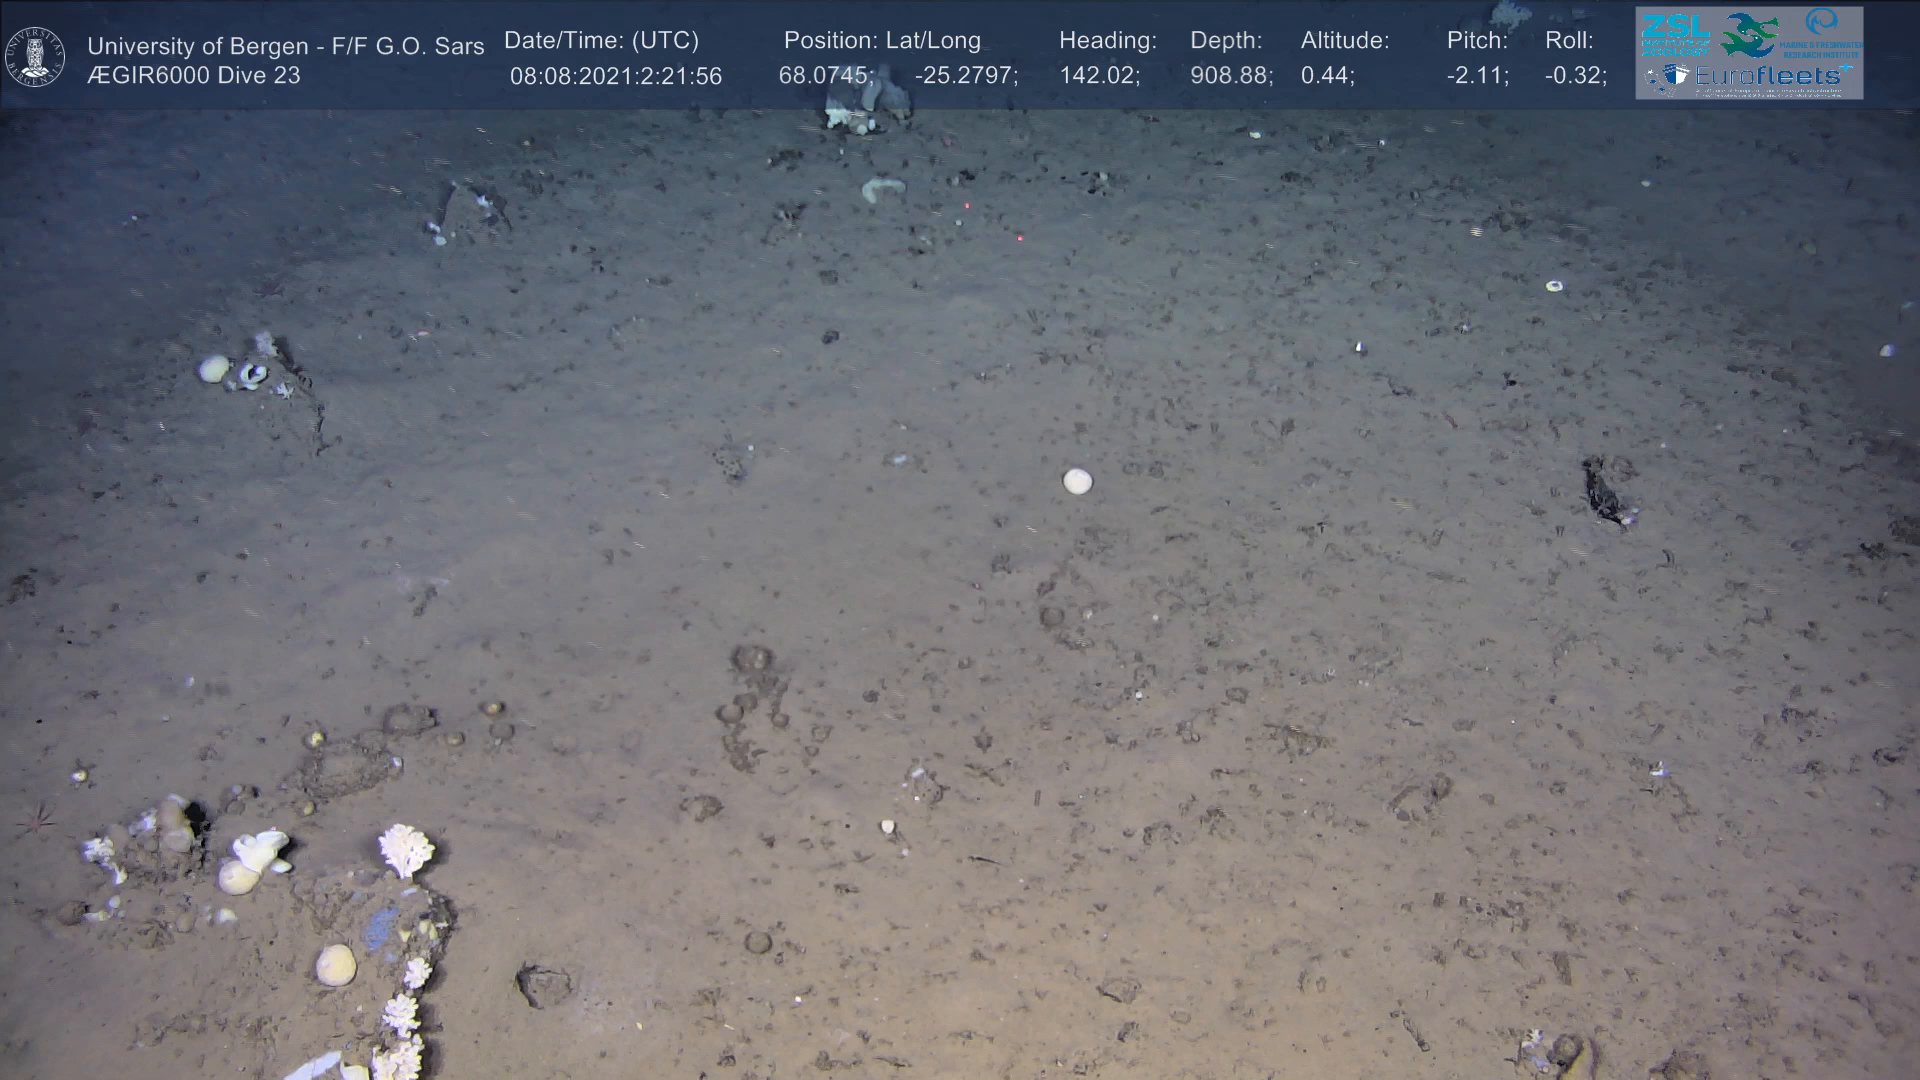Click the lower red laser dot on the seabed

click(1019, 238)
